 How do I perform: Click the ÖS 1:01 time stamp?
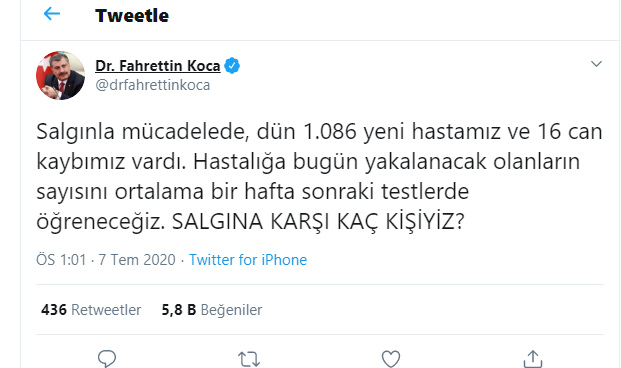point(61,260)
